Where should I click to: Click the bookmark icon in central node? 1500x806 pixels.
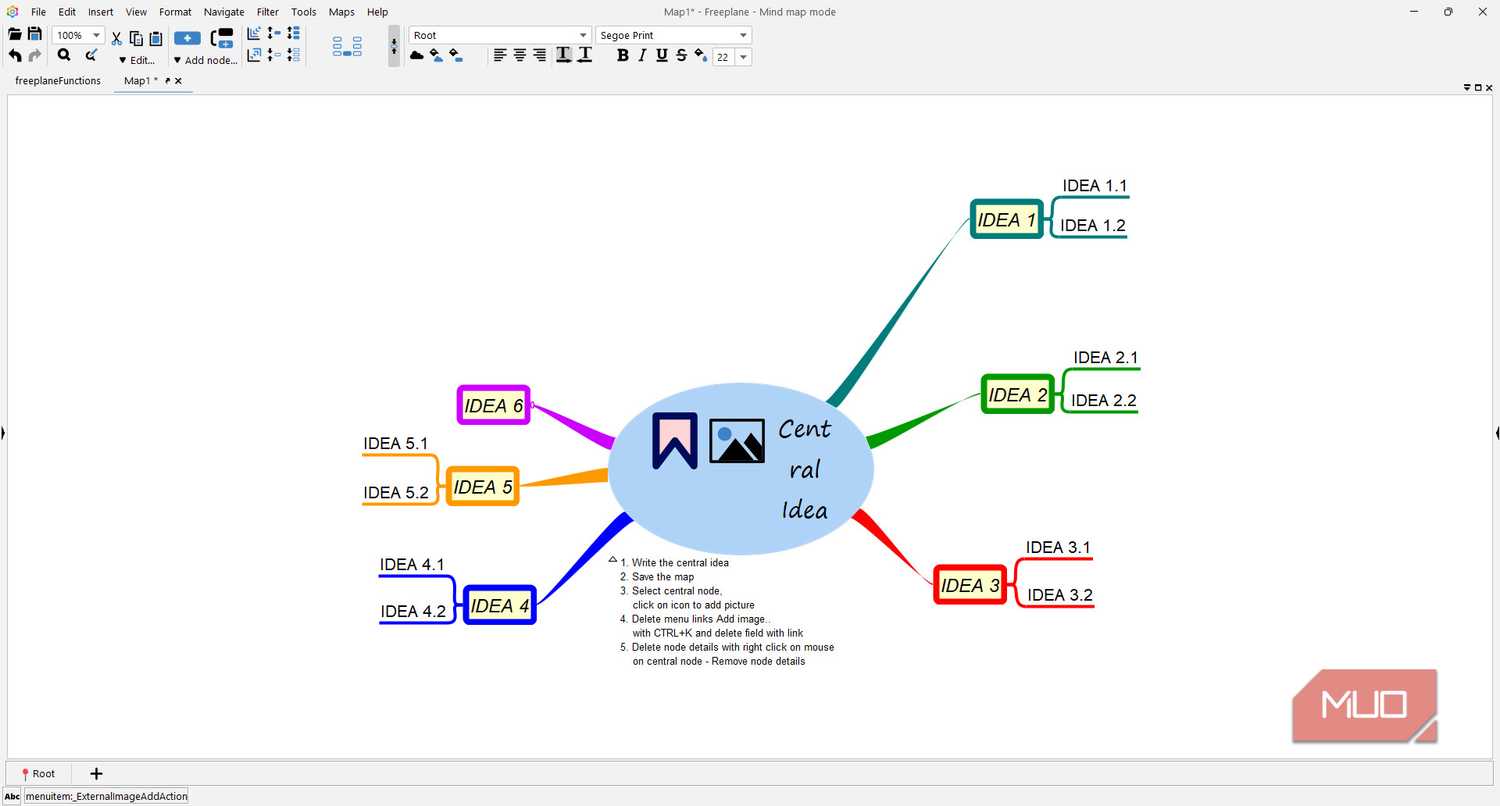click(675, 440)
